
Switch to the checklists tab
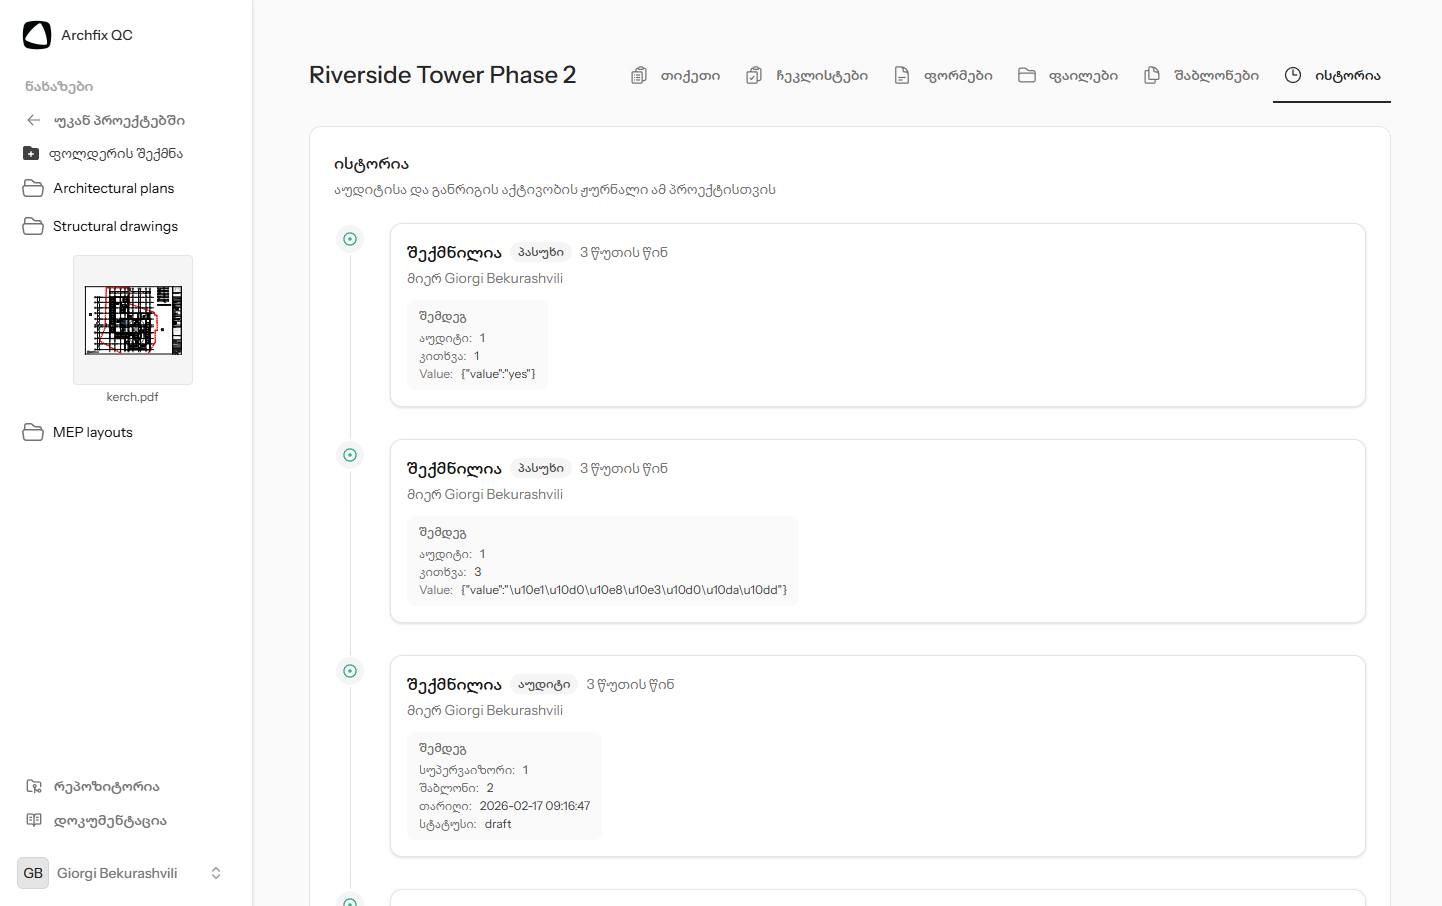808,75
